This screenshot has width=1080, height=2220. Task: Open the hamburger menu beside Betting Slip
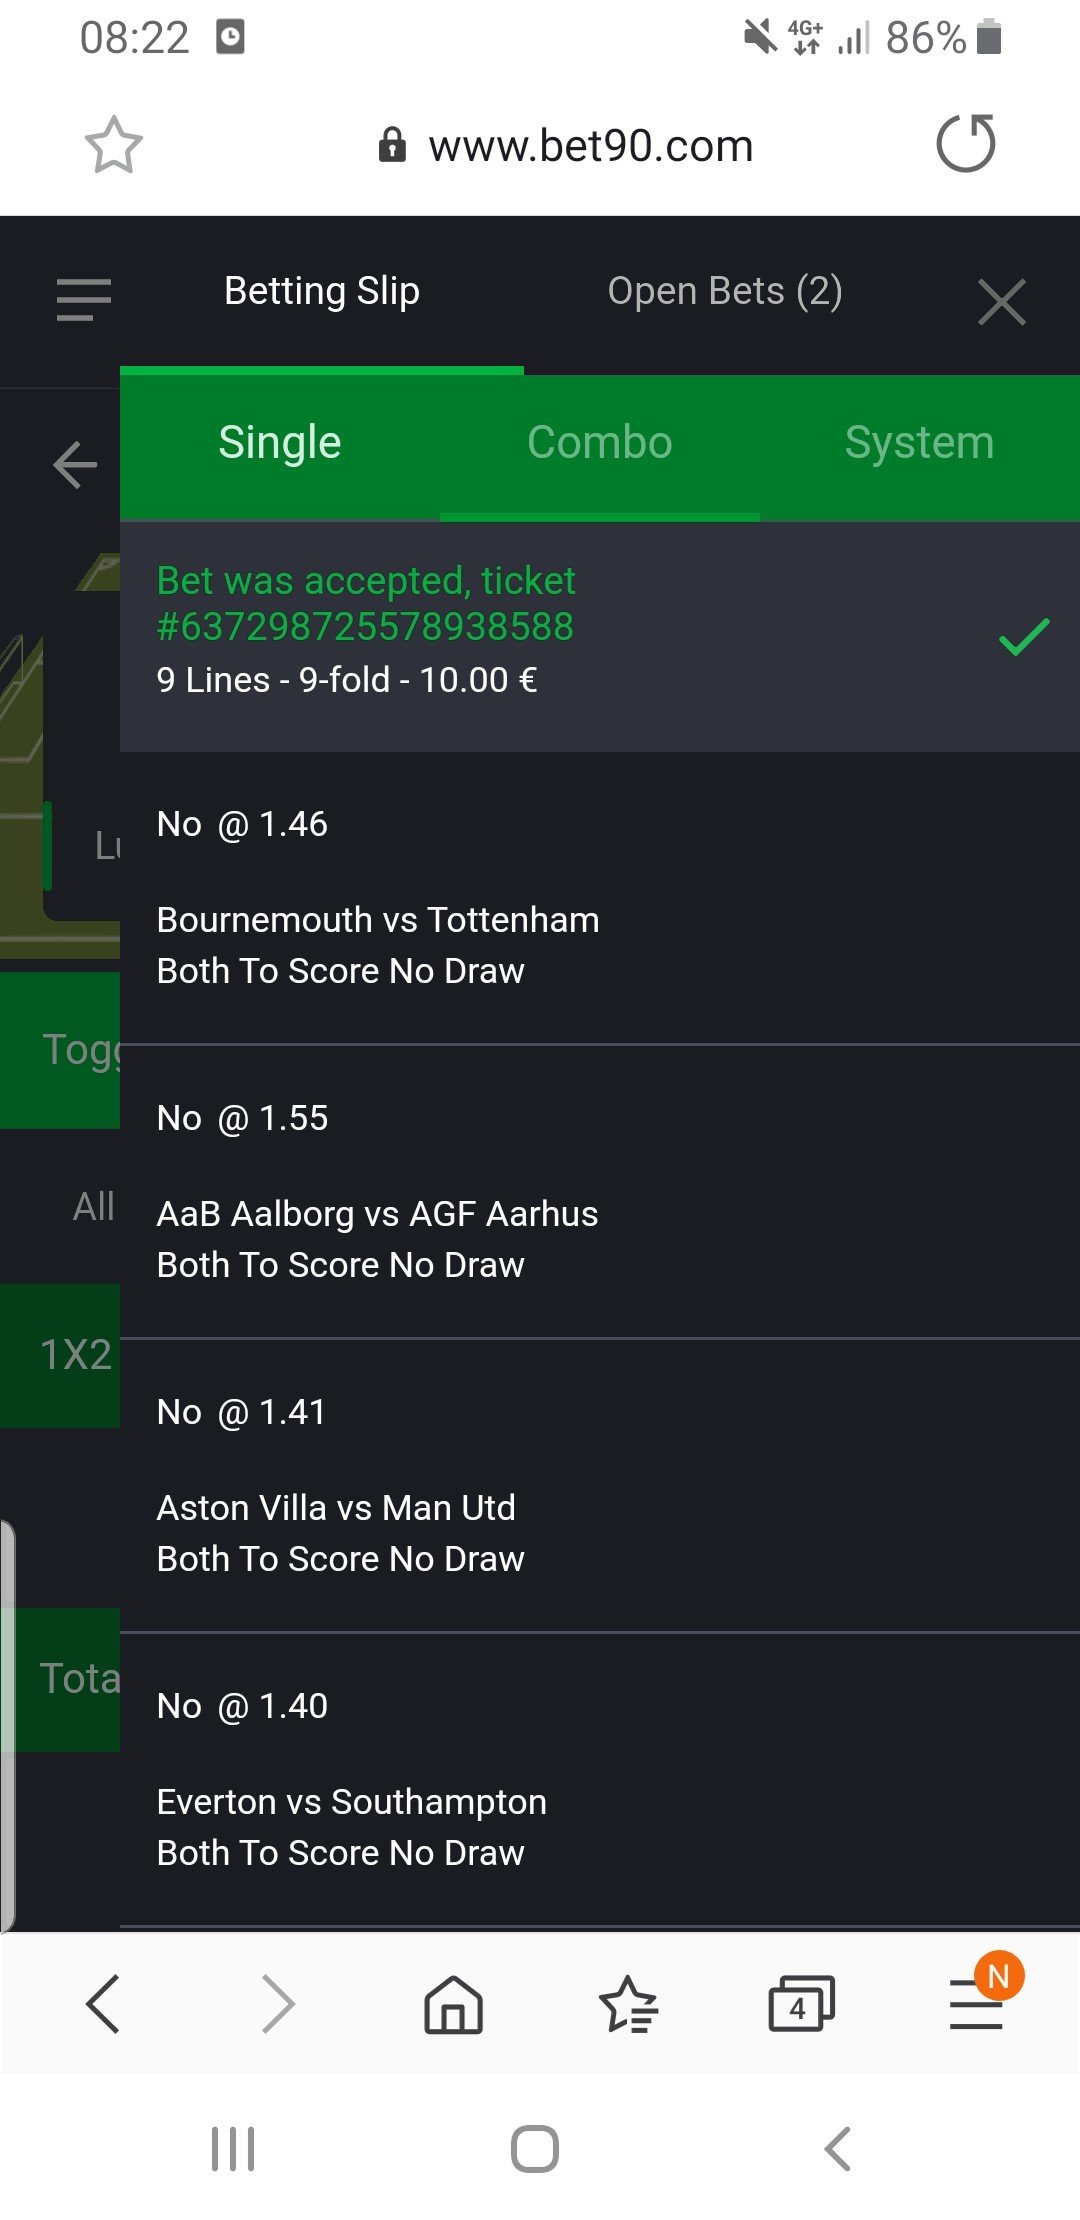pos(84,300)
